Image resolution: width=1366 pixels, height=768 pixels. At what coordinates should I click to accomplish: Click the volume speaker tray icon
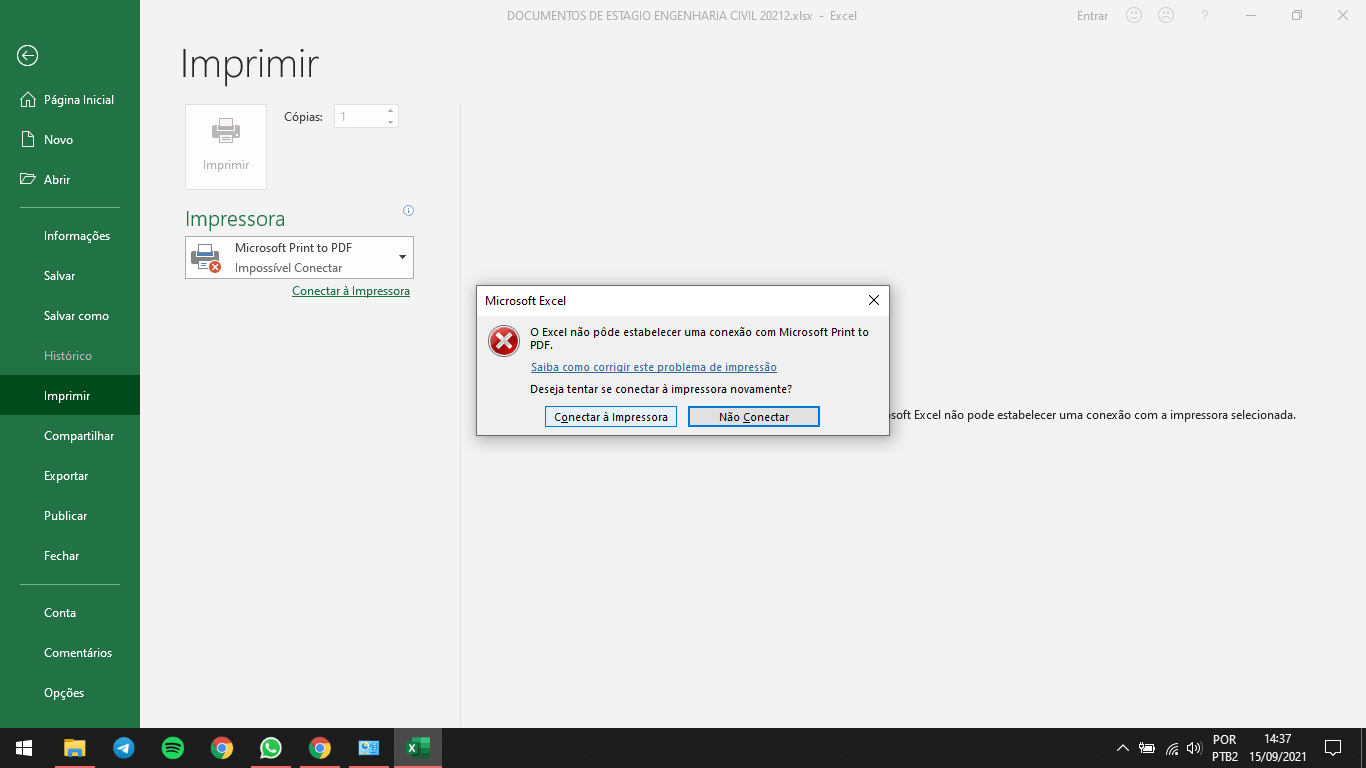pos(1194,748)
